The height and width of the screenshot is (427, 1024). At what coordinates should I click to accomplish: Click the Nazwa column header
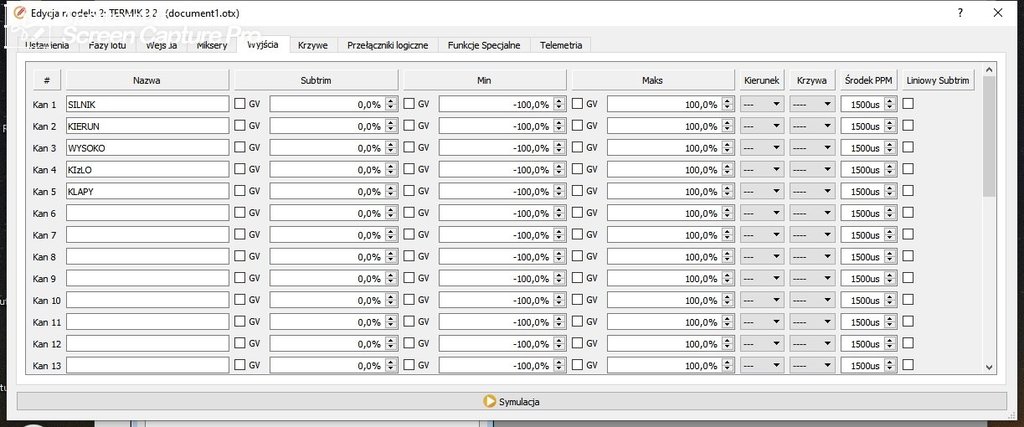pos(147,80)
